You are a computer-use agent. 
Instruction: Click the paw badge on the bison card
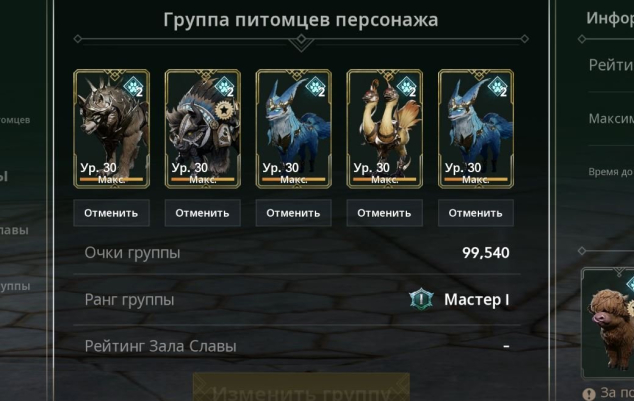(x=225, y=87)
